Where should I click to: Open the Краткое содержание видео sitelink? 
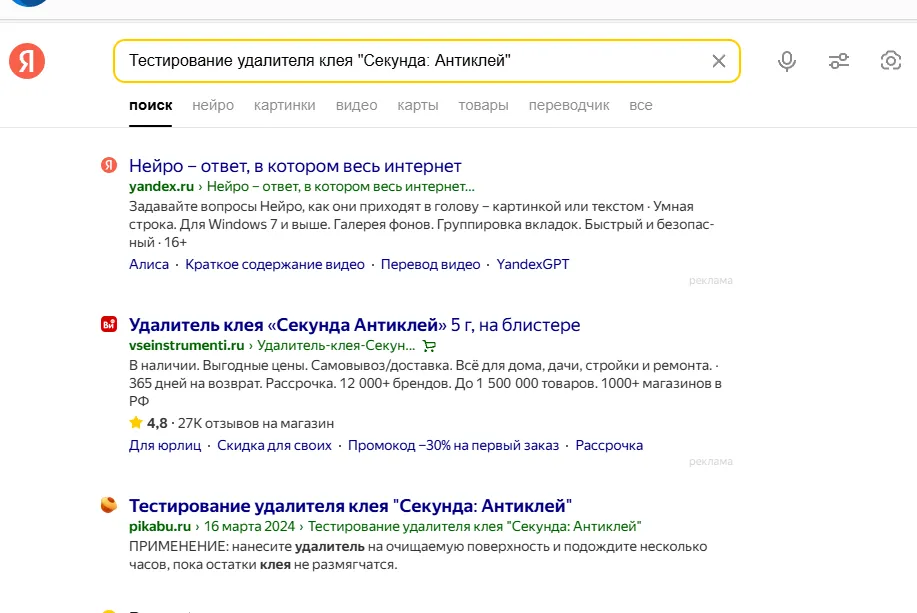tap(274, 264)
